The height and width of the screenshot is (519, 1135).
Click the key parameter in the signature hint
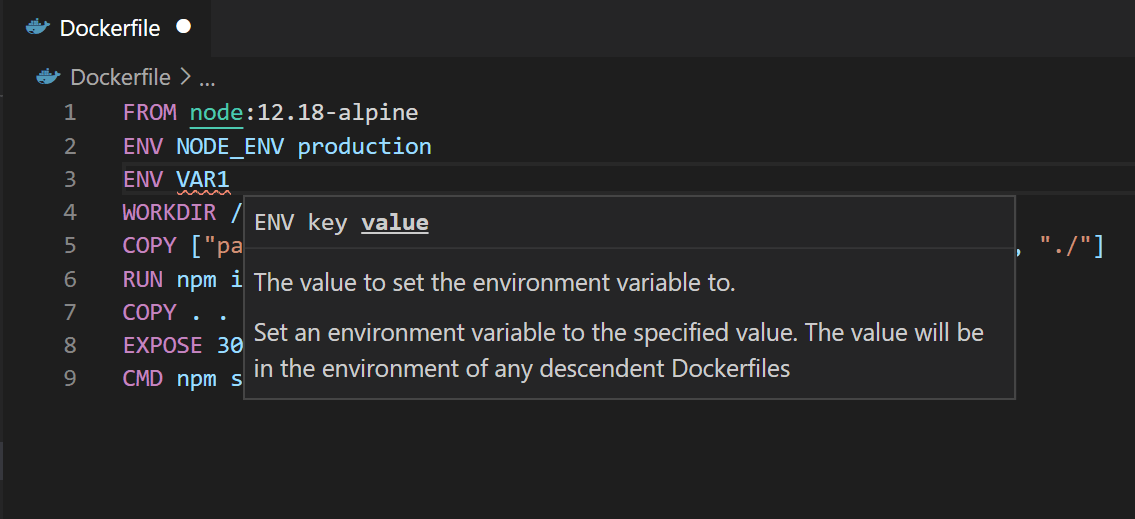click(x=327, y=223)
